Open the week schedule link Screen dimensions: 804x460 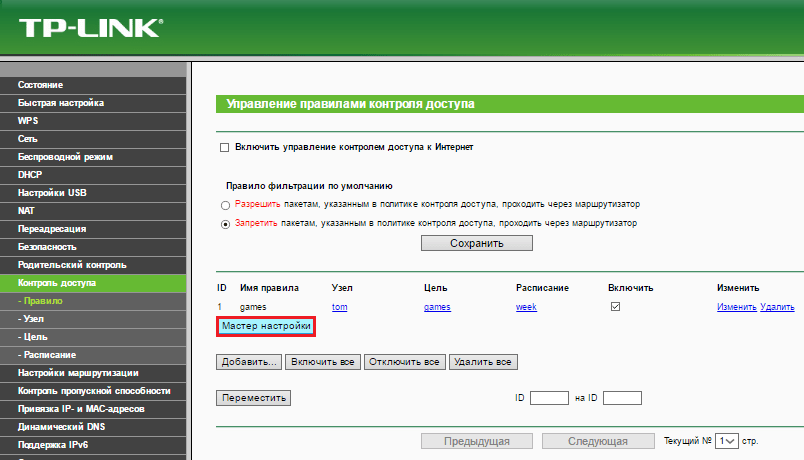(x=526, y=307)
